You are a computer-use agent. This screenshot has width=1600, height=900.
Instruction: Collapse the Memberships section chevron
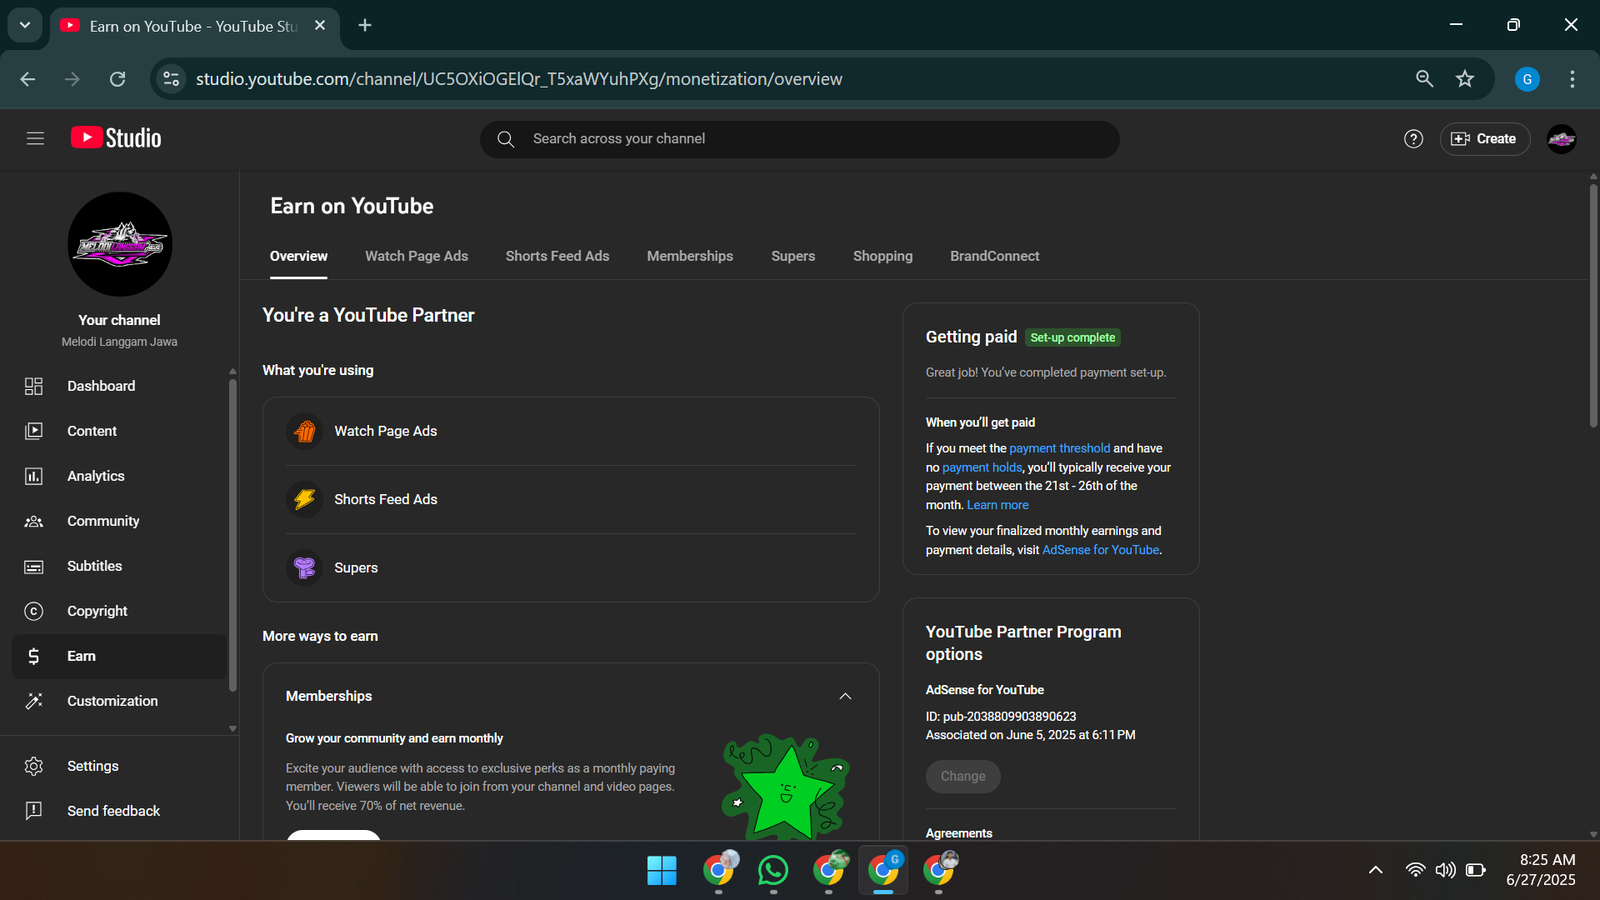point(845,696)
